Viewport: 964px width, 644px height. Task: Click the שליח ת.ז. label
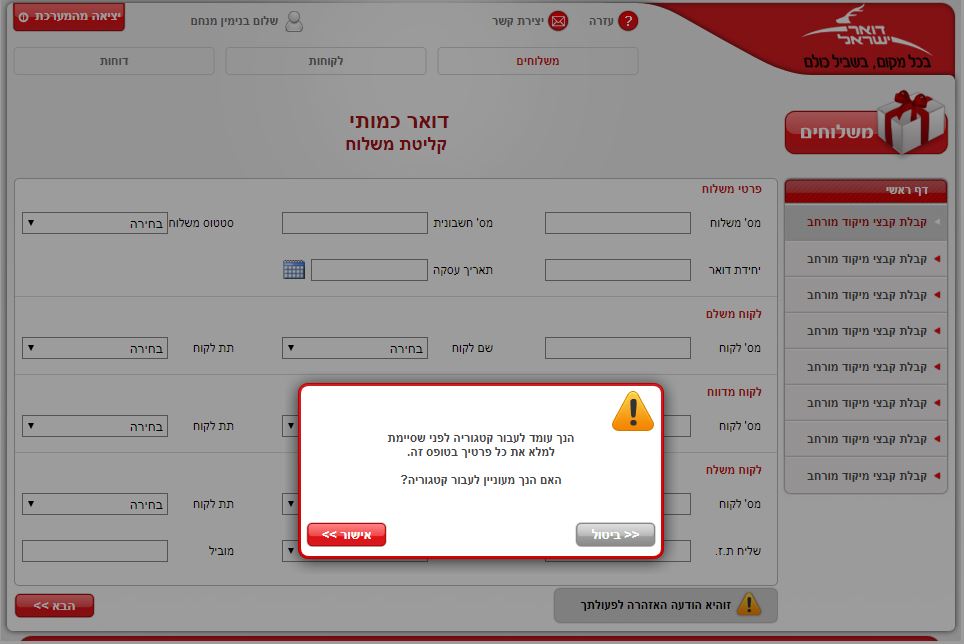pyautogui.click(x=738, y=551)
